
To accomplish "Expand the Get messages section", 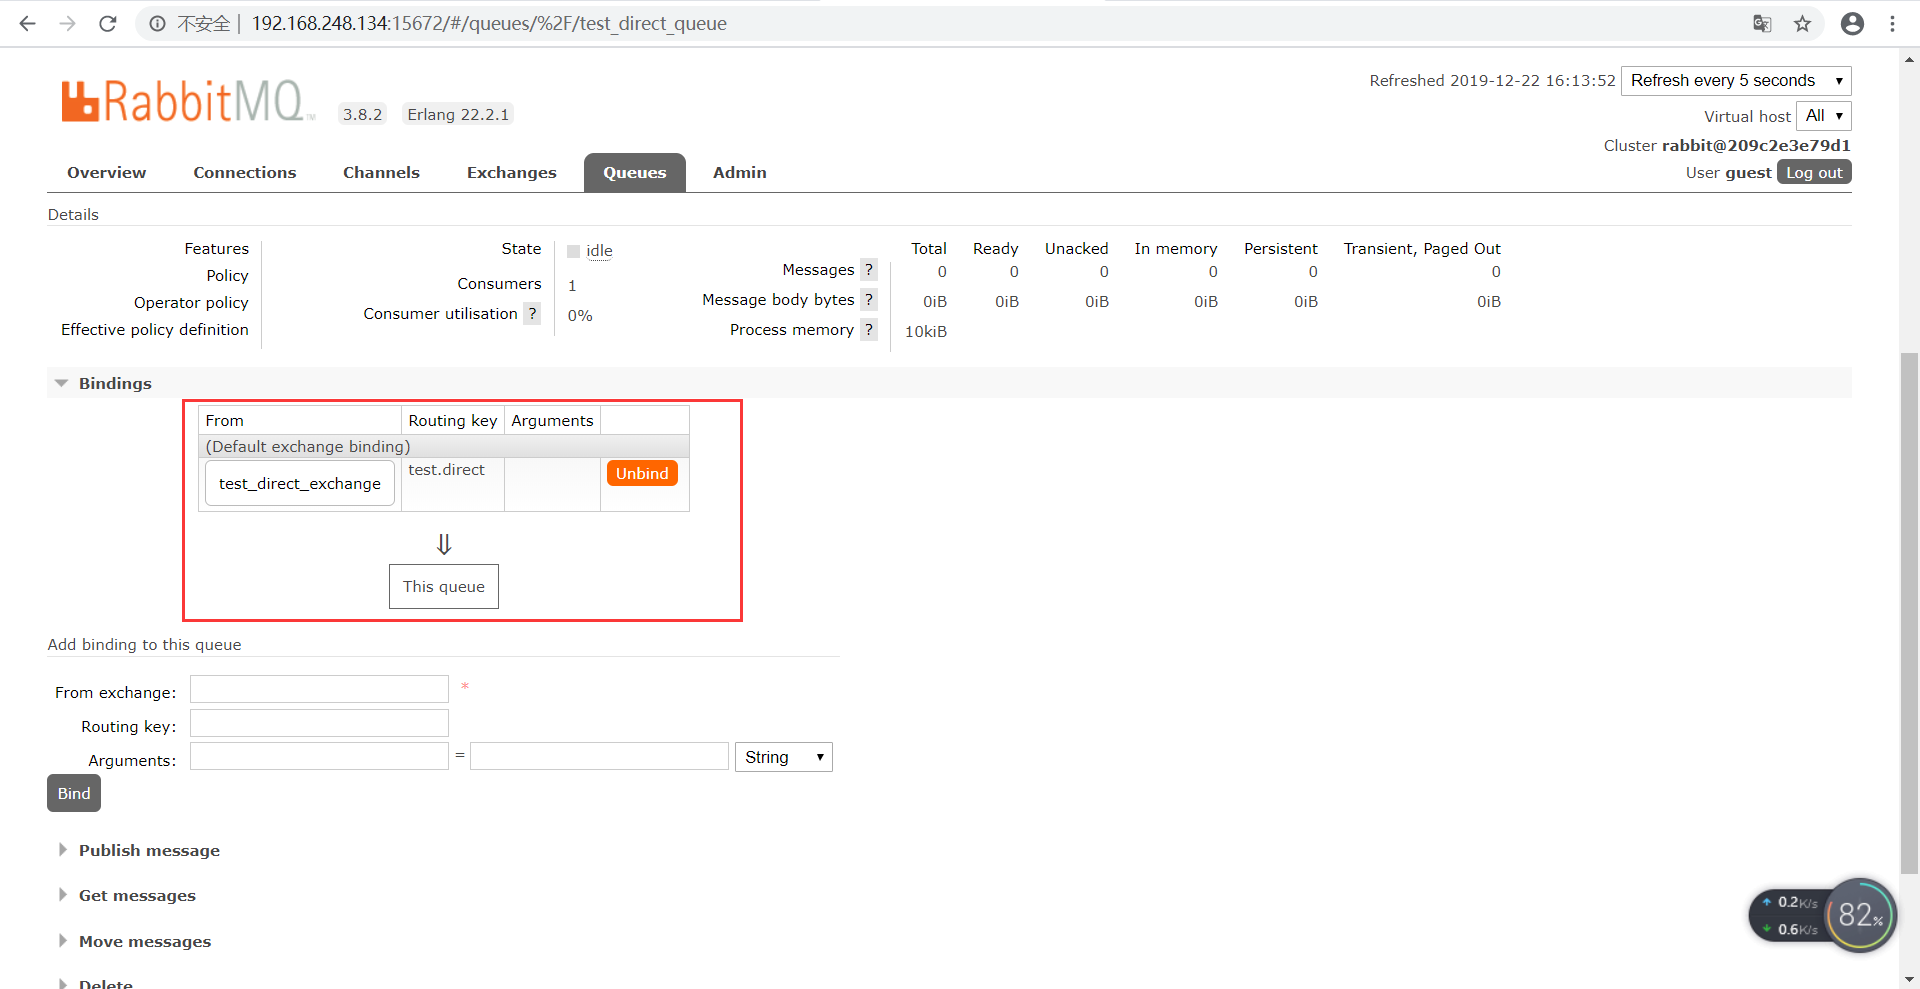I will click(x=137, y=895).
